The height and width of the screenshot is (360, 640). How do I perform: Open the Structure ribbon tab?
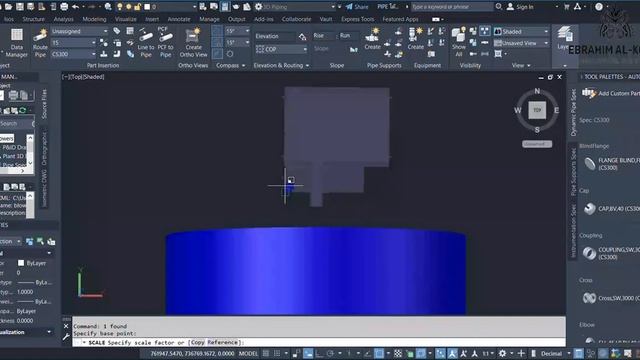point(33,19)
